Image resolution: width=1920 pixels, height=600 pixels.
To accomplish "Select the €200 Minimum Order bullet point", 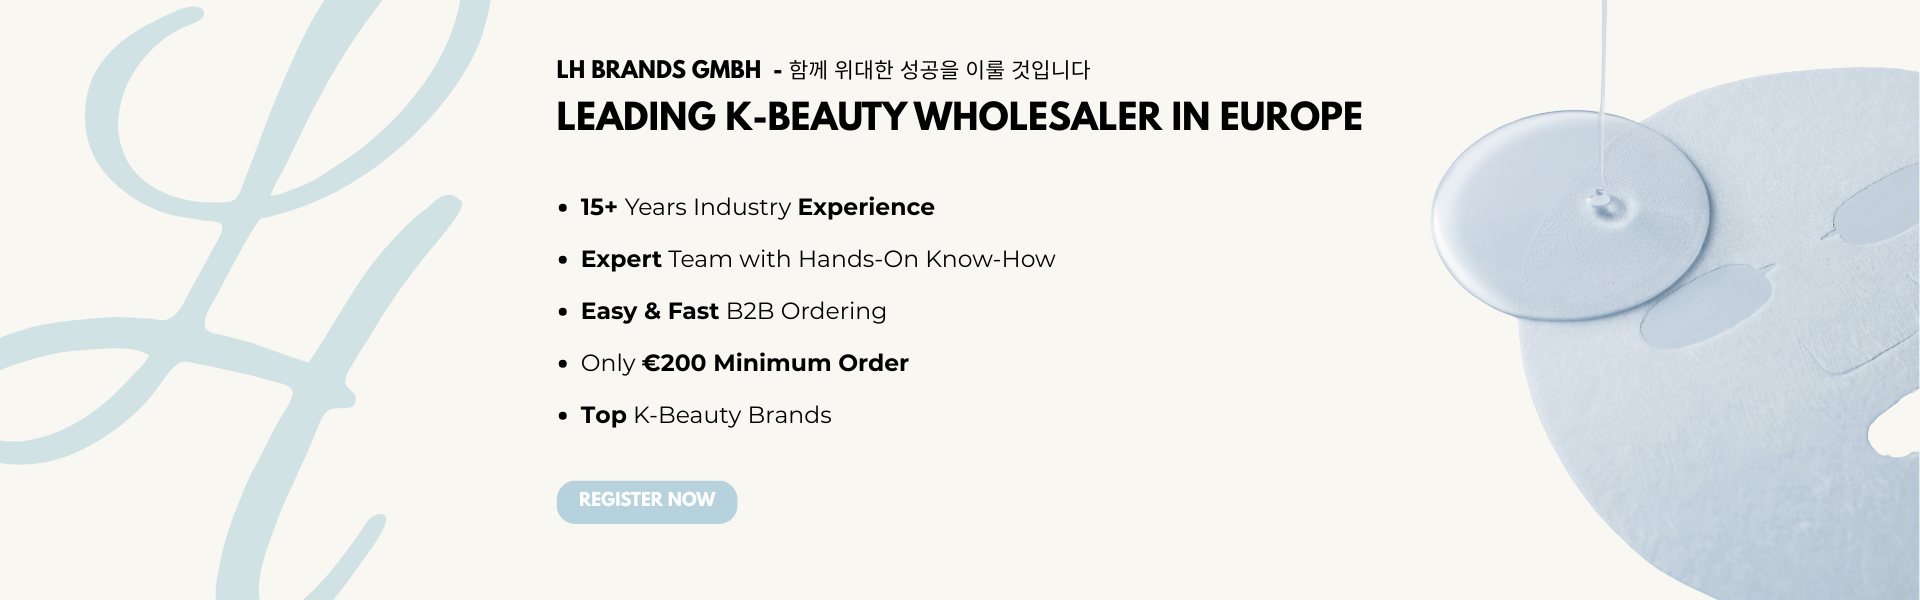I will (x=744, y=364).
